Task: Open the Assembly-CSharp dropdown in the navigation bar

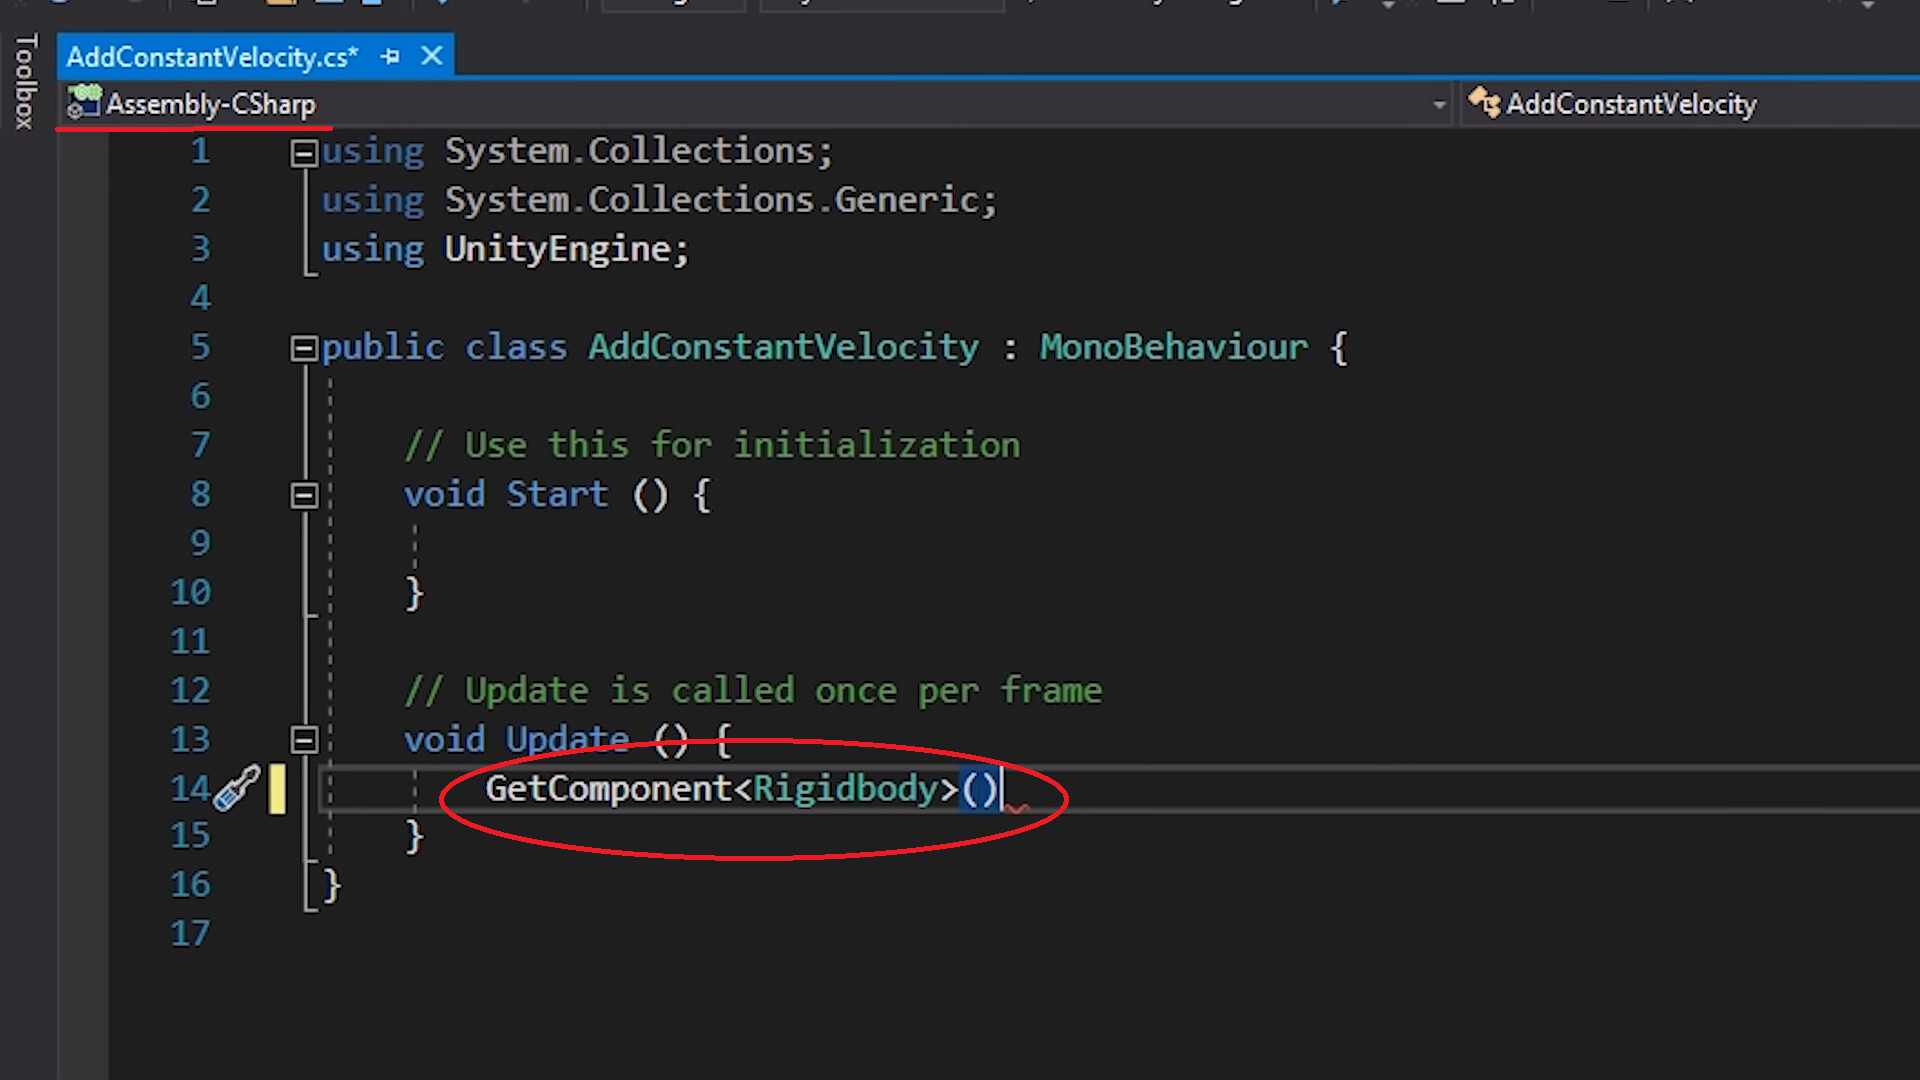Action: tap(1438, 103)
